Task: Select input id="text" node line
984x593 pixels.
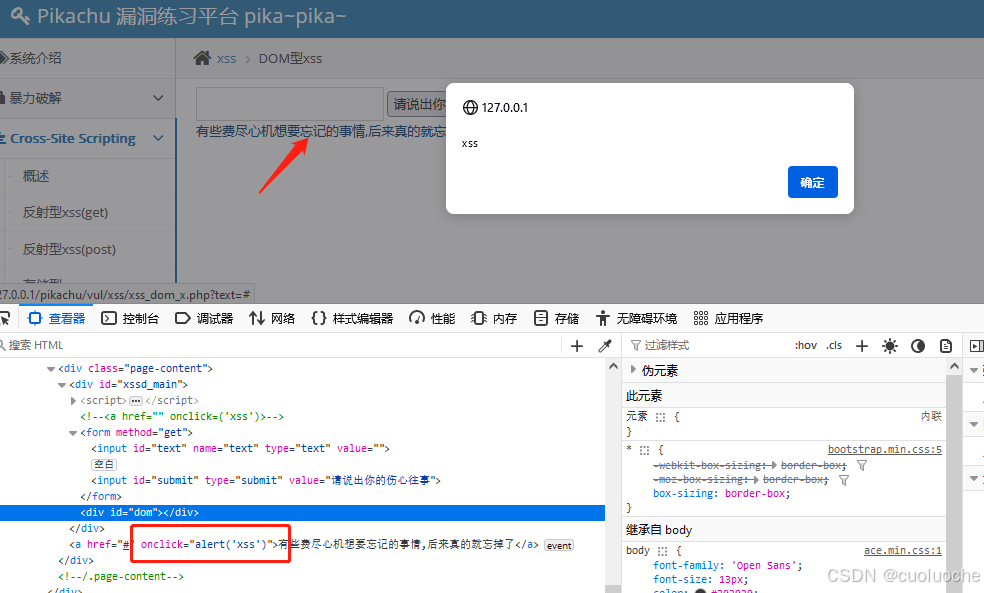Action: coord(240,448)
